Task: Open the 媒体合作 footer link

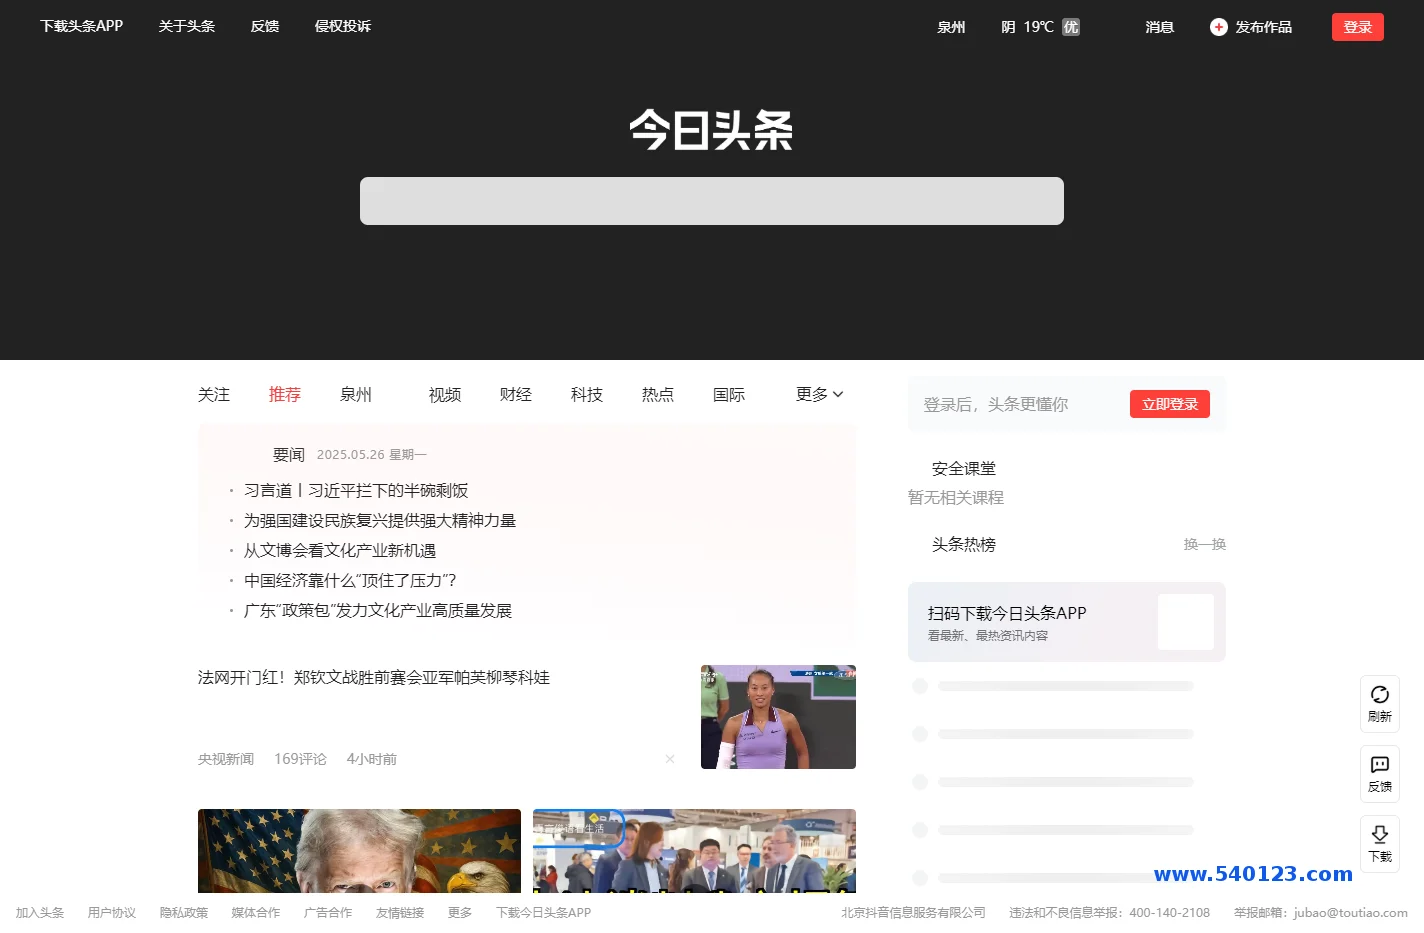Action: (x=256, y=913)
